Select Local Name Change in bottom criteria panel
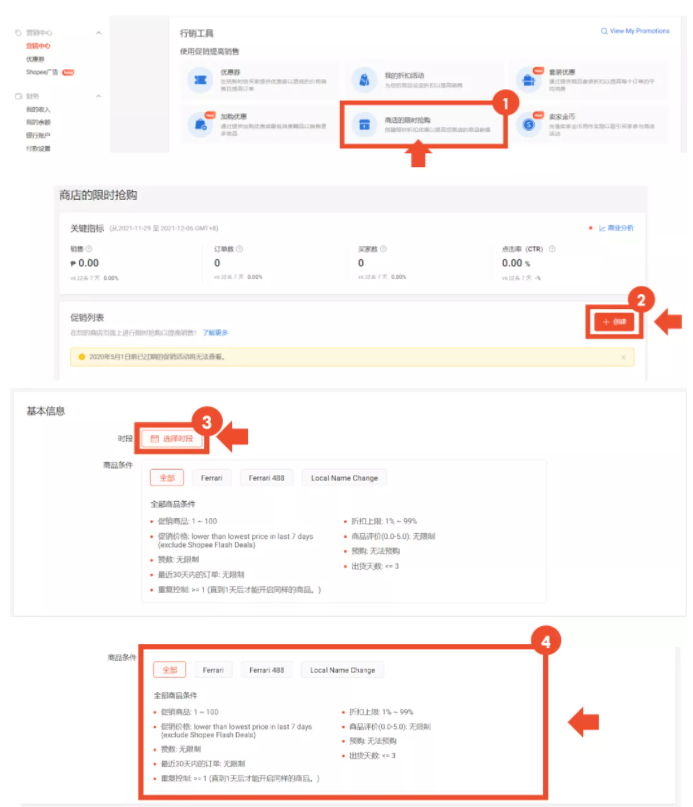693x807 pixels. tap(342, 670)
